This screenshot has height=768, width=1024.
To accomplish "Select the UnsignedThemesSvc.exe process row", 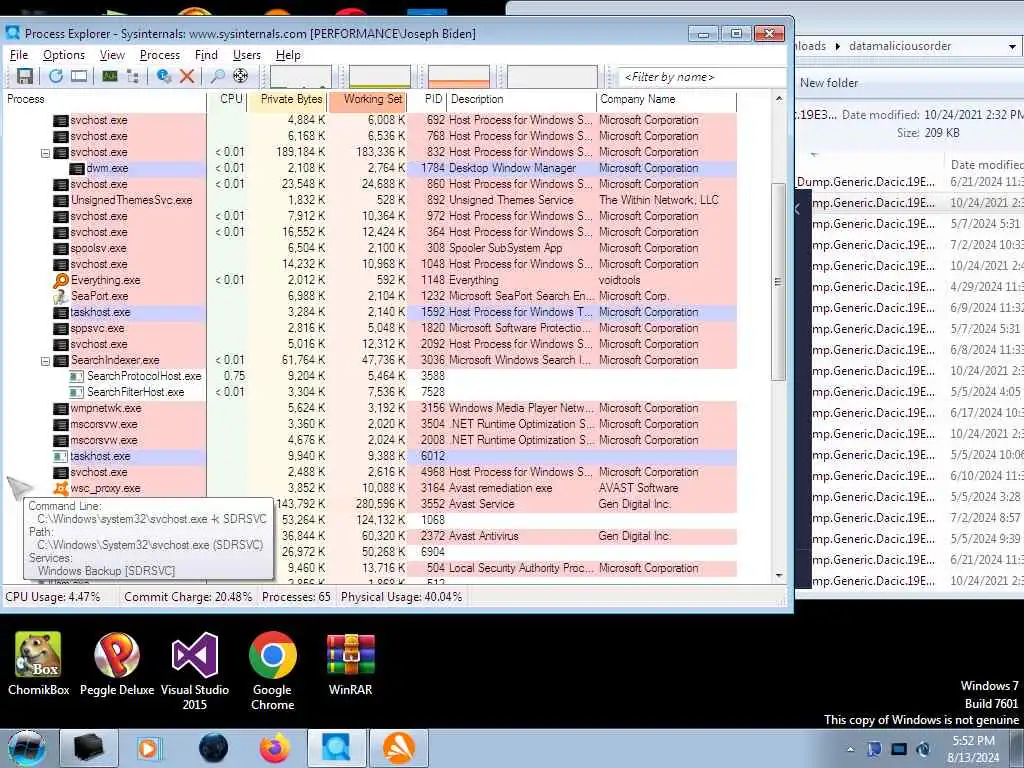I will pyautogui.click(x=370, y=200).
